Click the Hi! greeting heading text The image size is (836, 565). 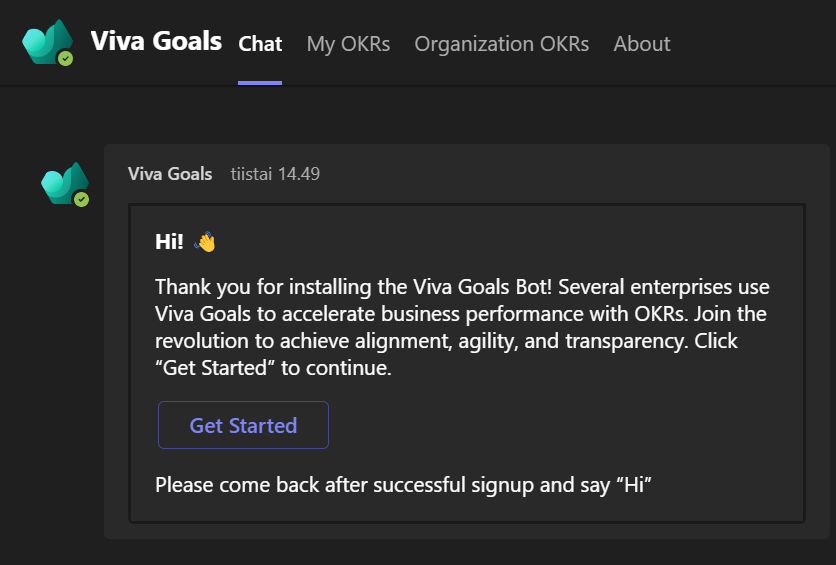[x=170, y=242]
